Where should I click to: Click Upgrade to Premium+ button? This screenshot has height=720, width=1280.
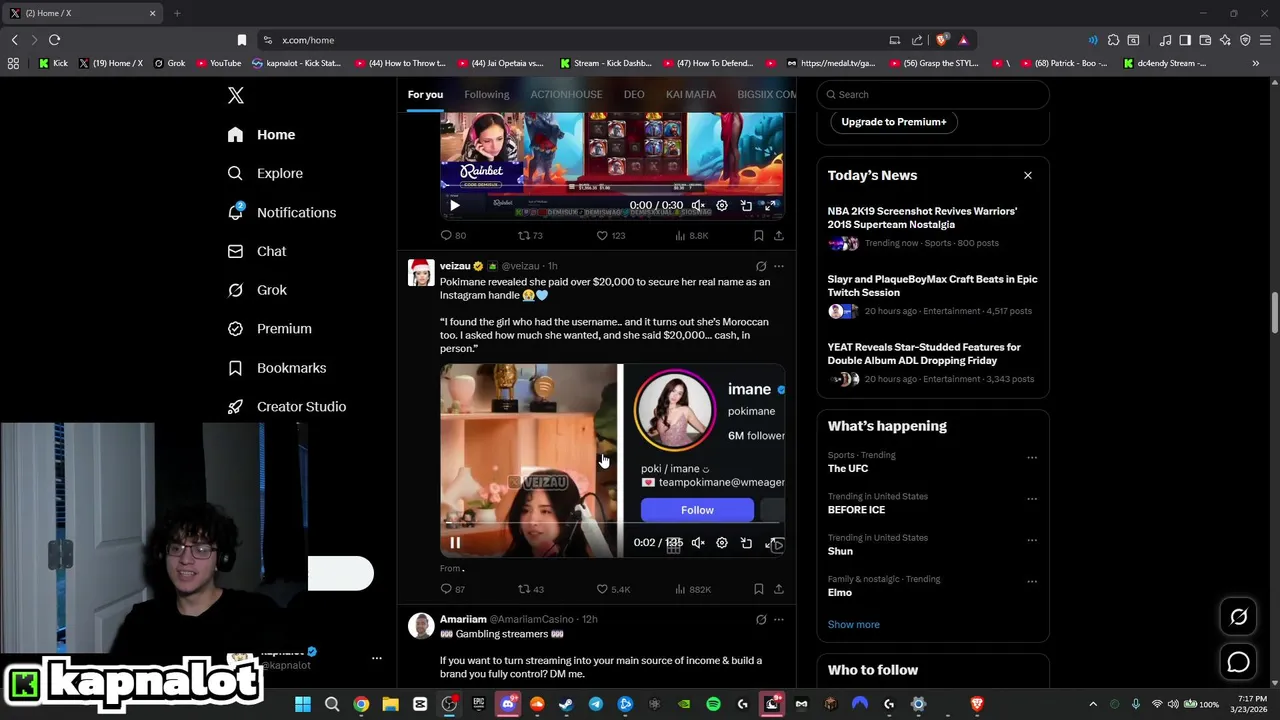[x=894, y=122]
